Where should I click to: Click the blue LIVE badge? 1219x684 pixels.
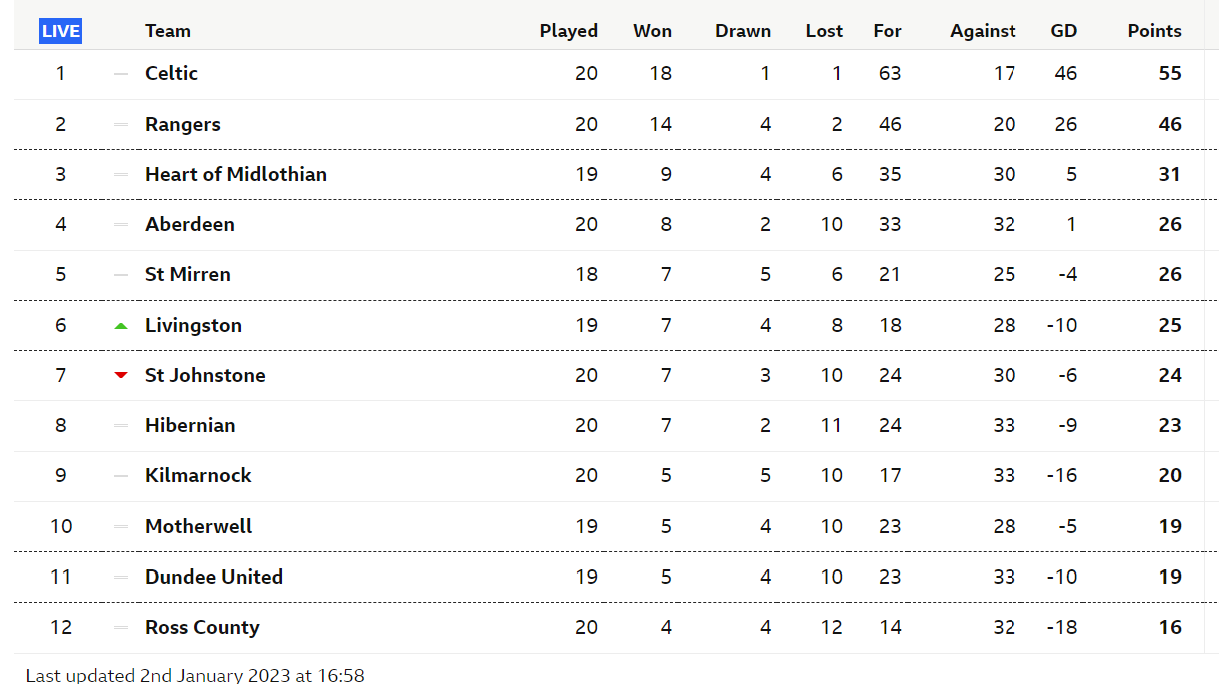pyautogui.click(x=60, y=31)
